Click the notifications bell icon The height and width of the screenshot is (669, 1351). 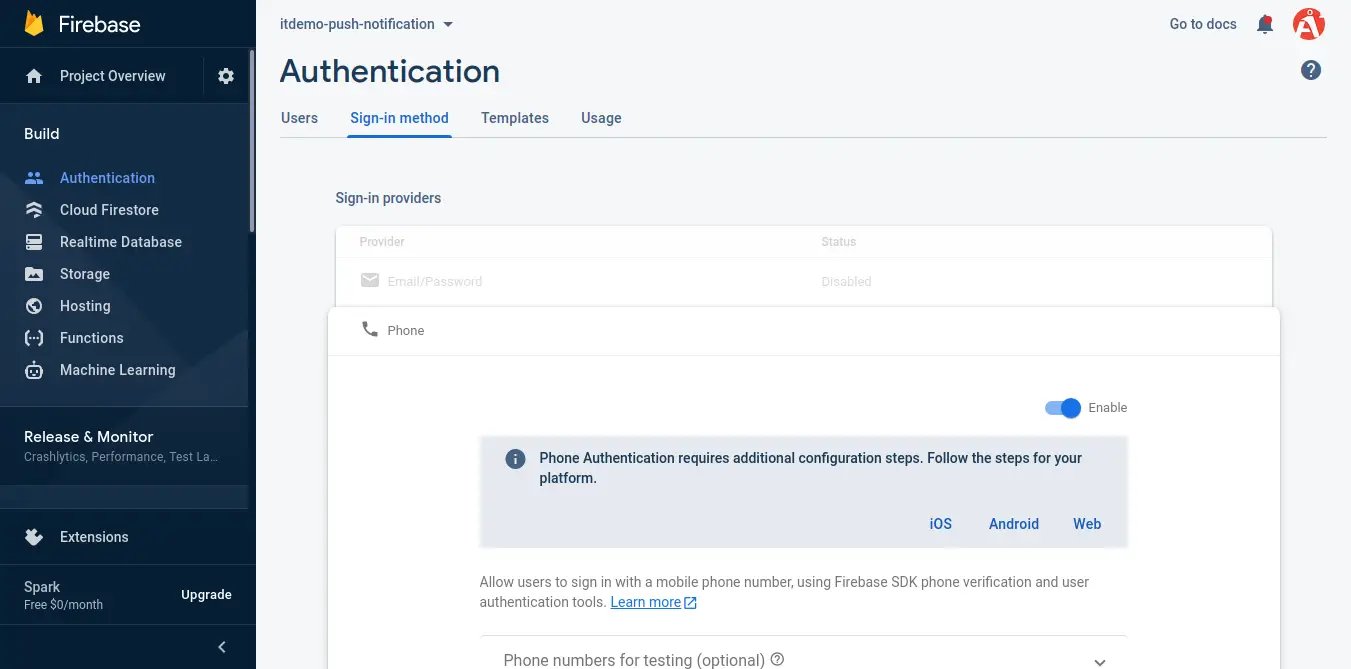pyautogui.click(x=1265, y=24)
